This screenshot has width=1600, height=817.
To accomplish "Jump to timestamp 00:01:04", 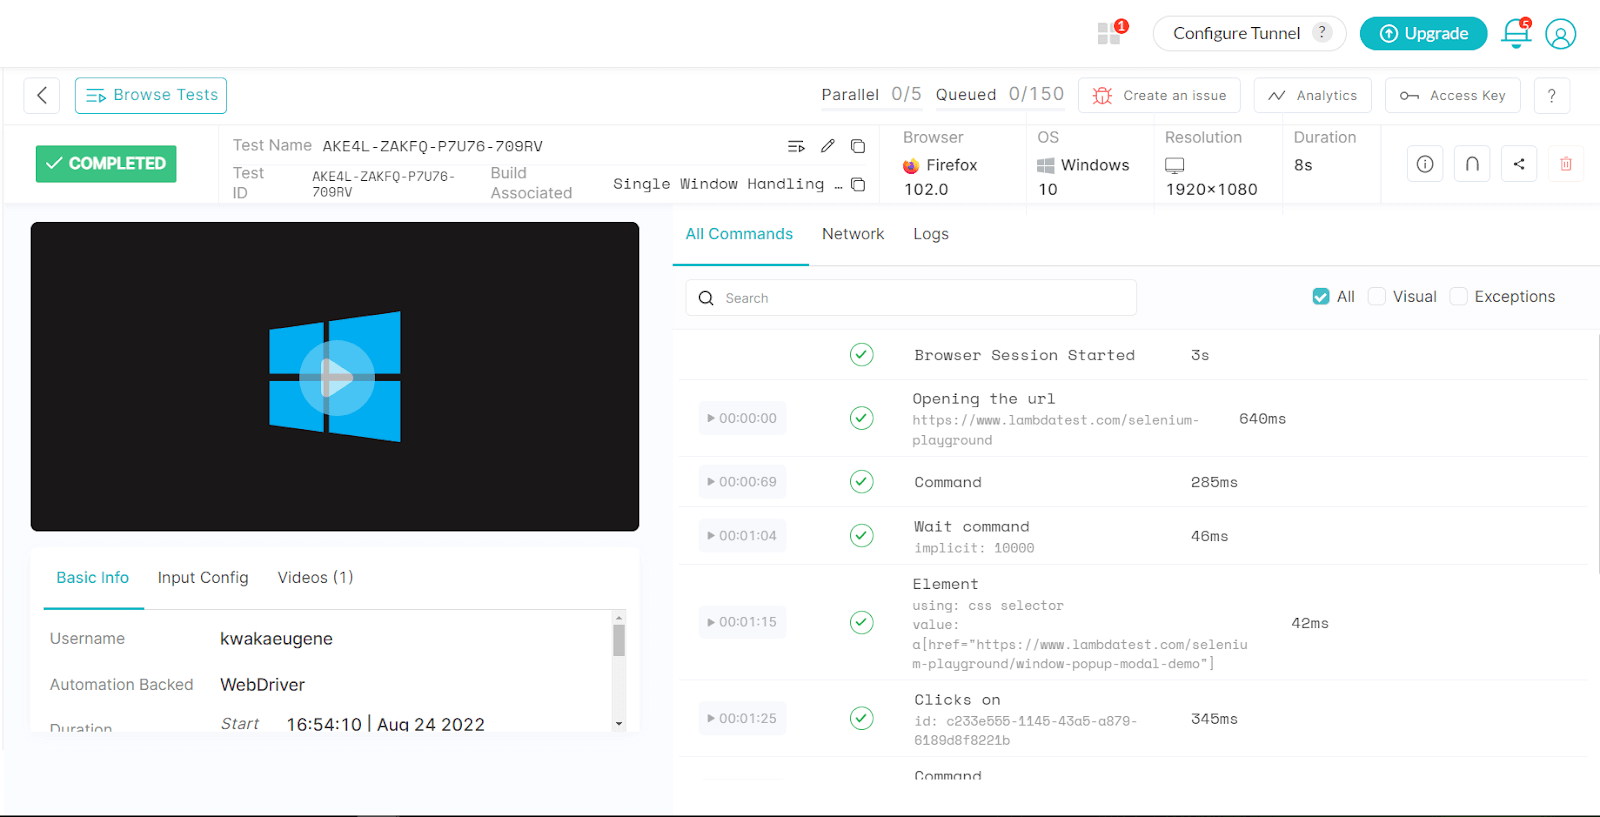I will (742, 536).
